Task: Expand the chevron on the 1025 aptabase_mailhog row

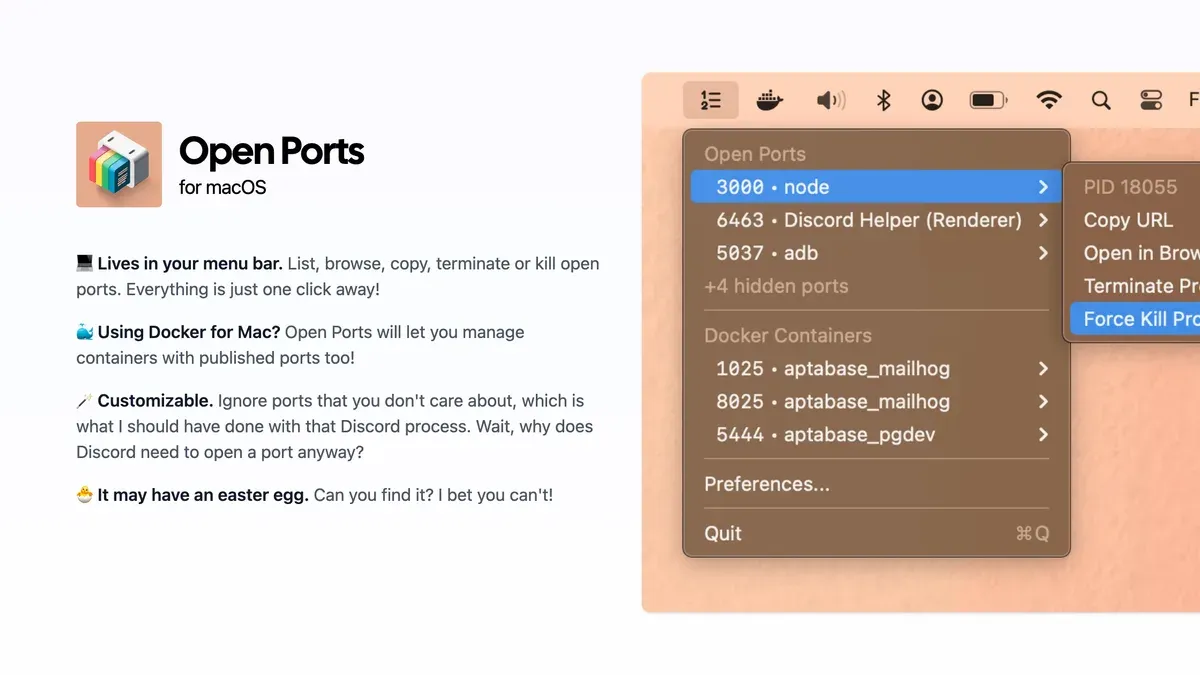Action: click(1043, 368)
